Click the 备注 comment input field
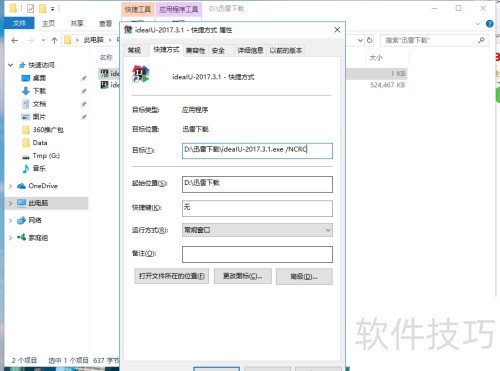This screenshot has height=371, width=500. [257, 254]
